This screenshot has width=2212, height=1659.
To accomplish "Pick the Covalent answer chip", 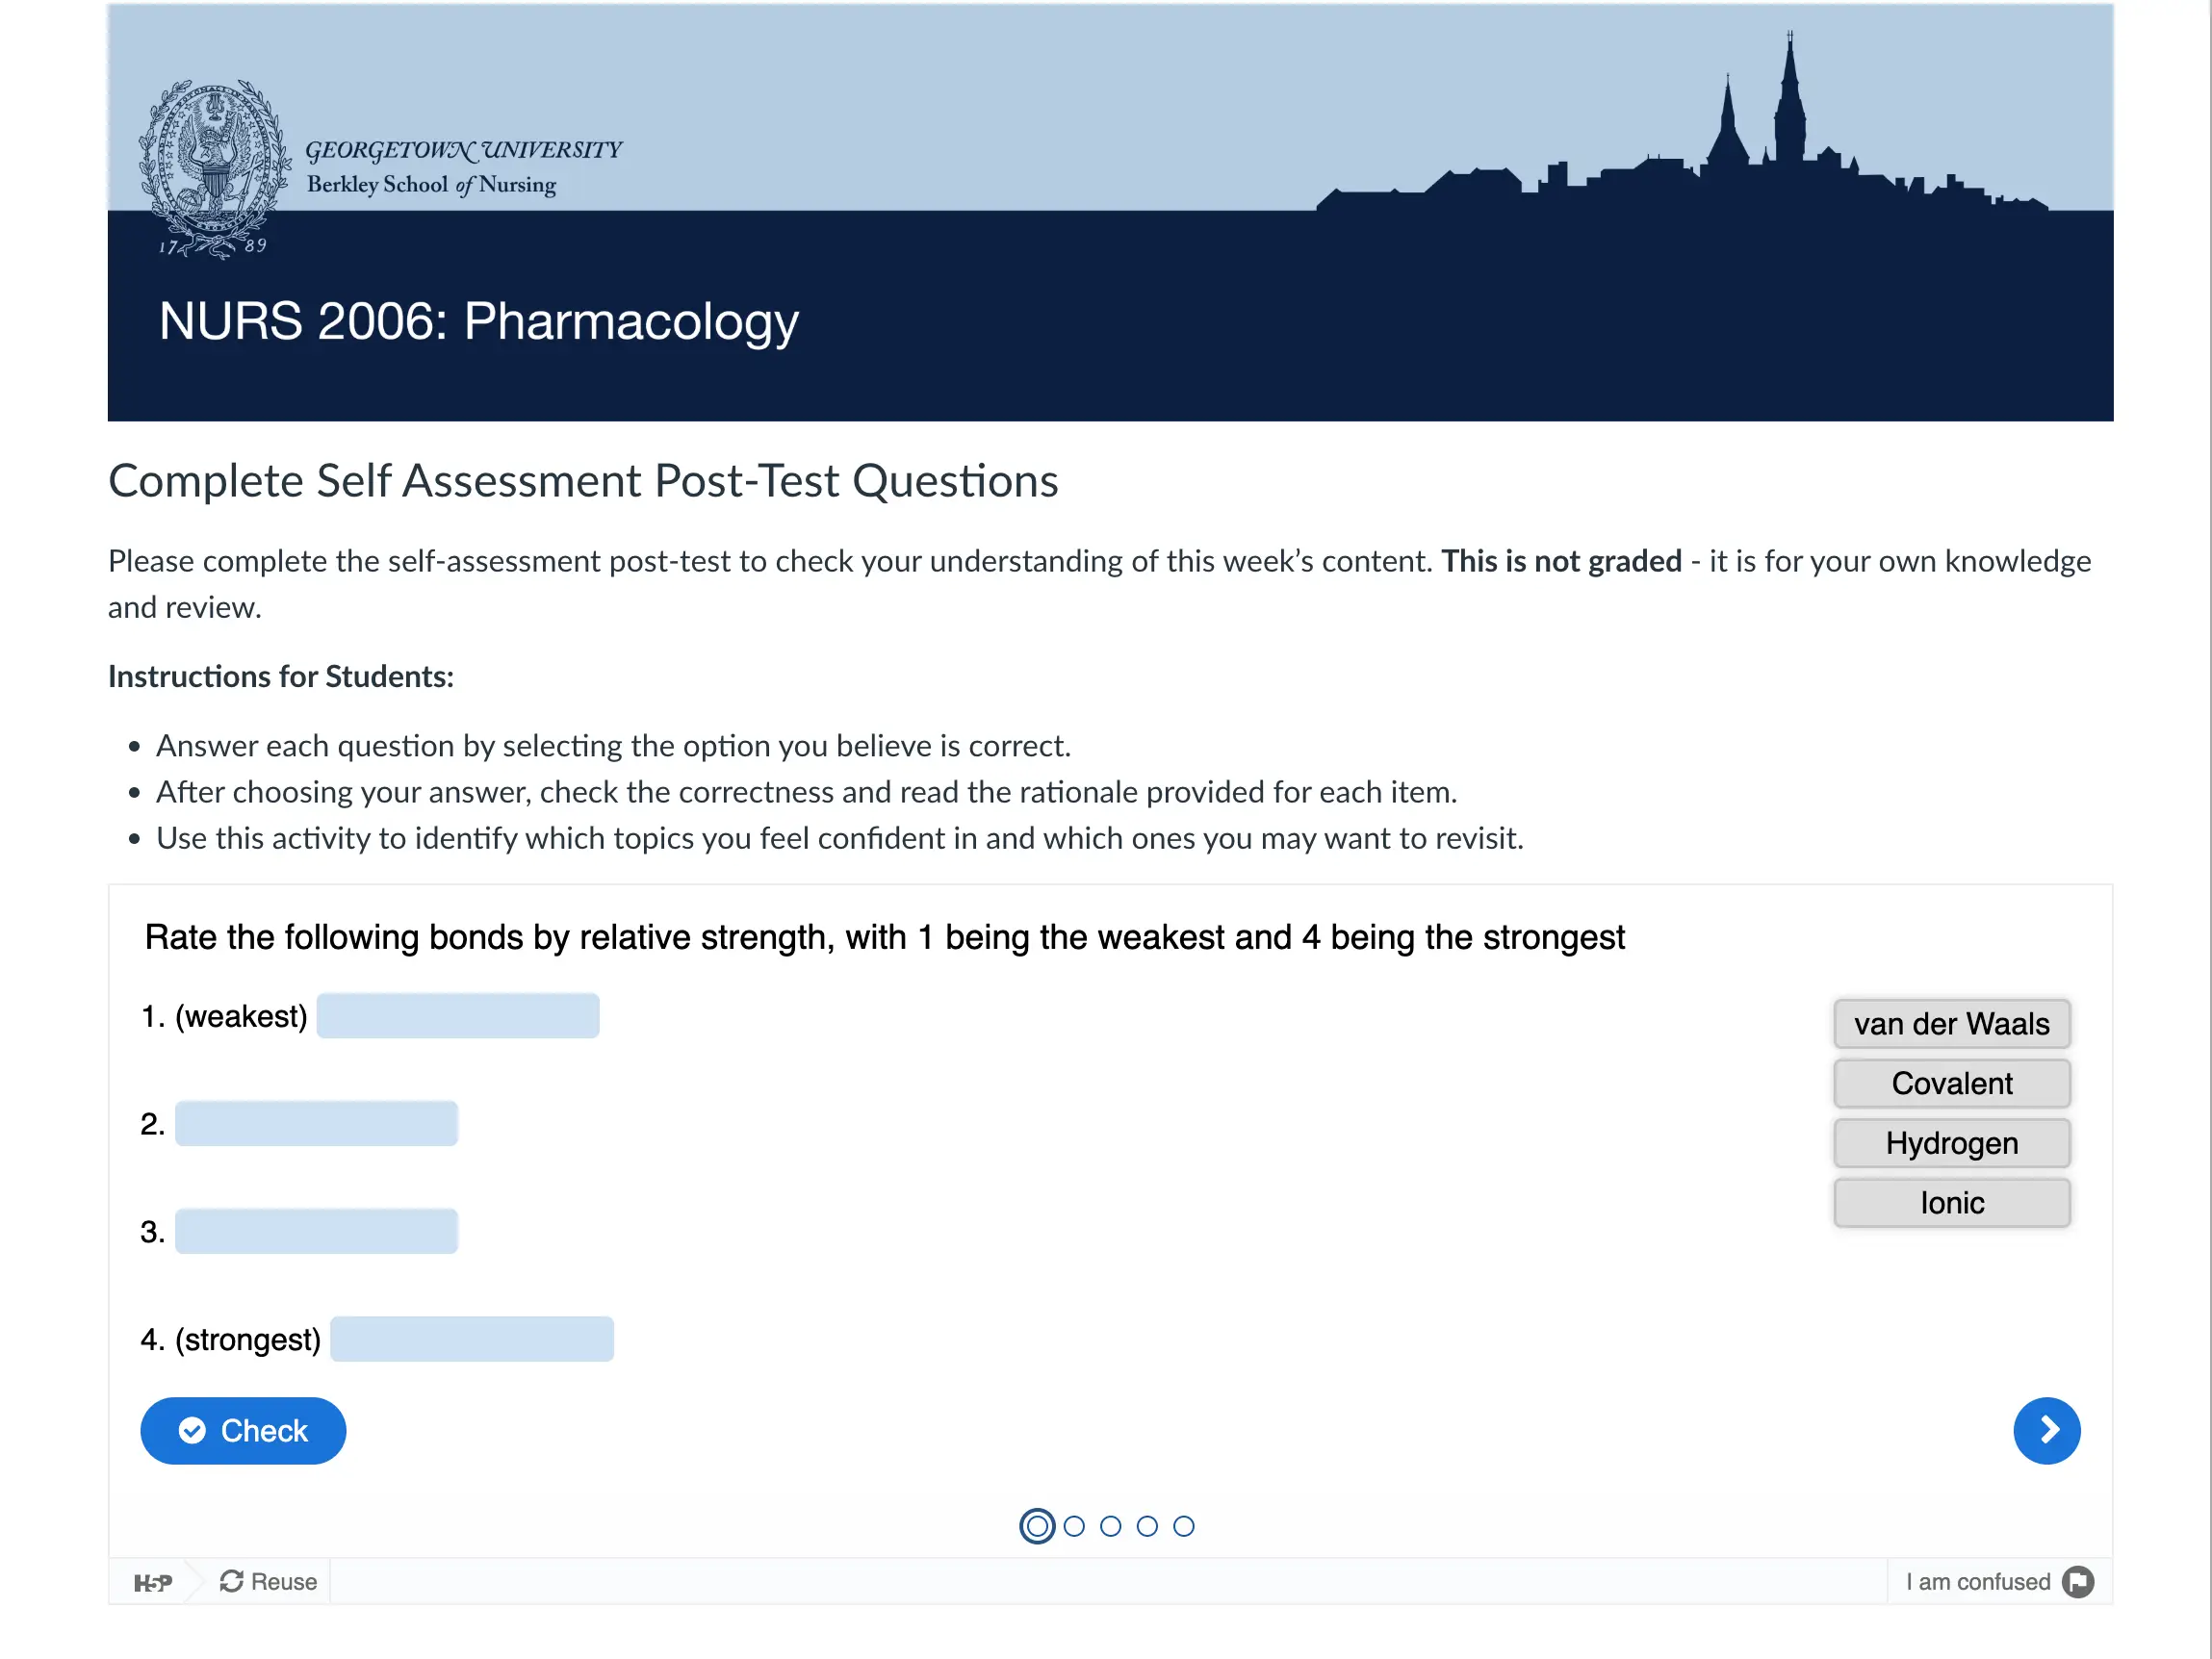I will click(1951, 1083).
